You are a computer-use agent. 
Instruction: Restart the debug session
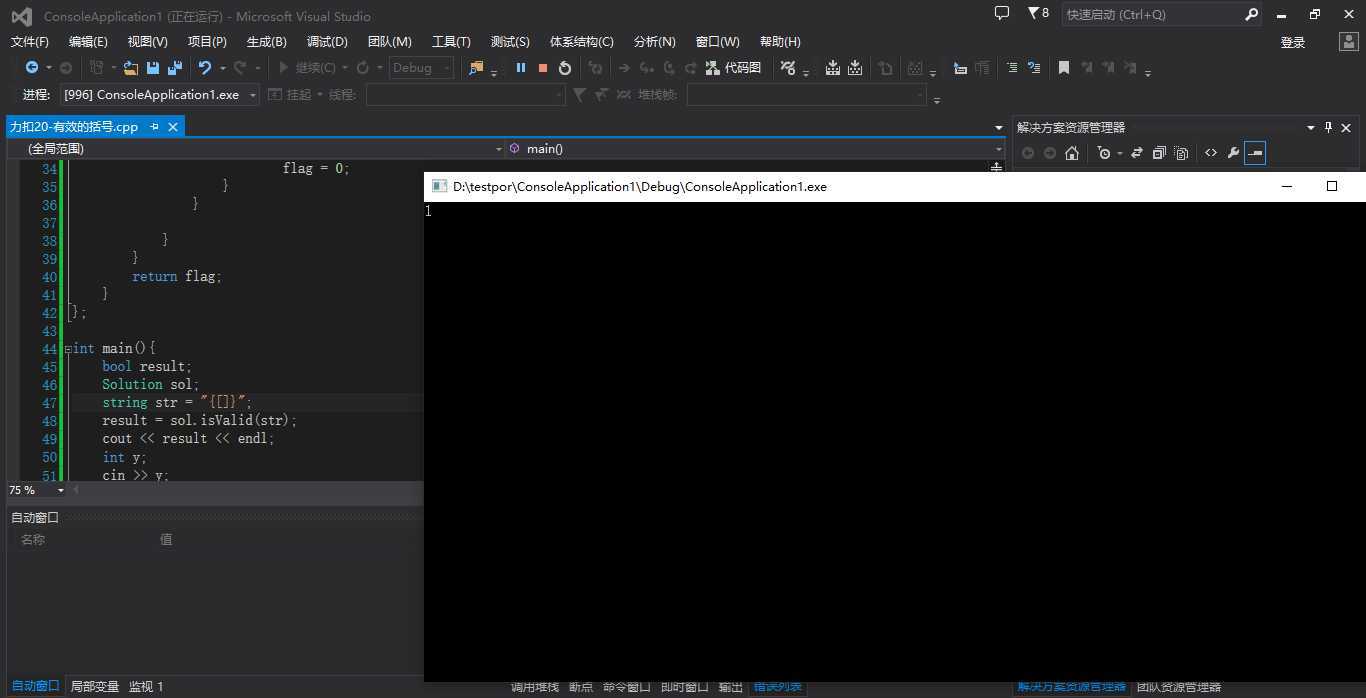click(x=565, y=68)
